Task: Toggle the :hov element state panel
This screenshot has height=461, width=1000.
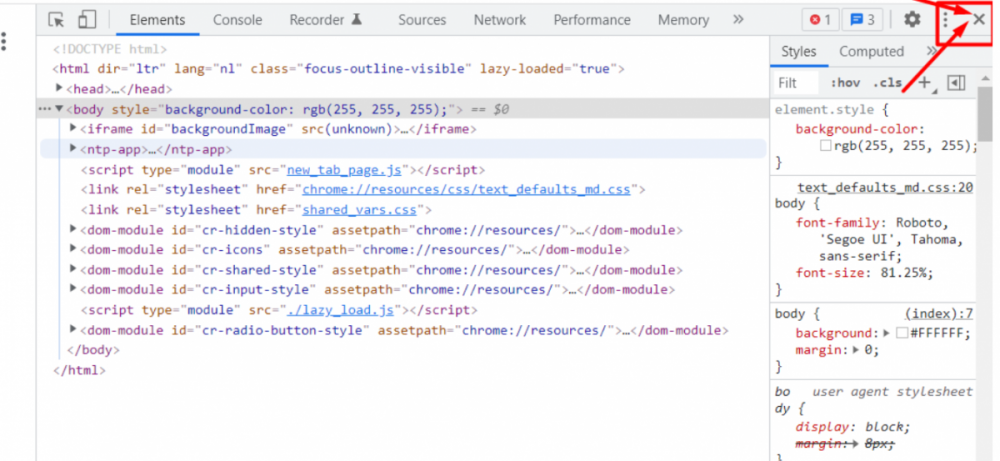Action: tap(845, 83)
